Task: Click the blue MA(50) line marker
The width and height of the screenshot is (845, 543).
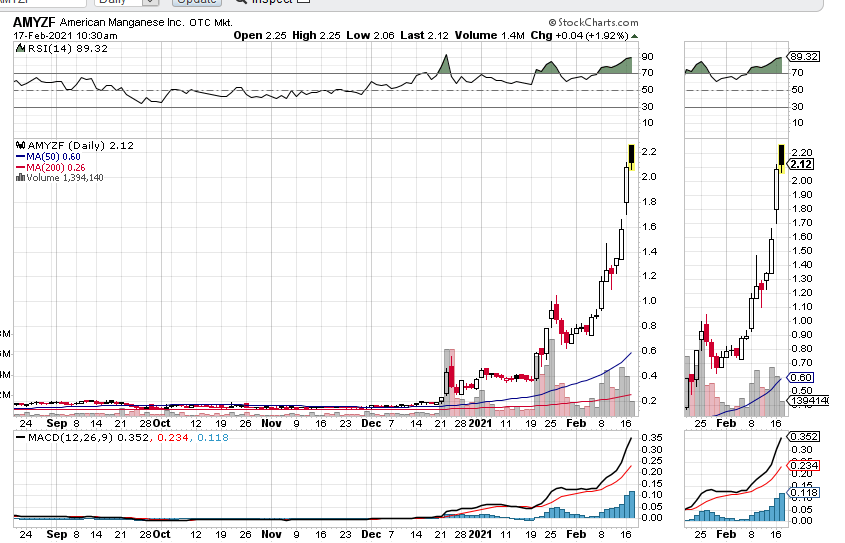Action: 20,157
